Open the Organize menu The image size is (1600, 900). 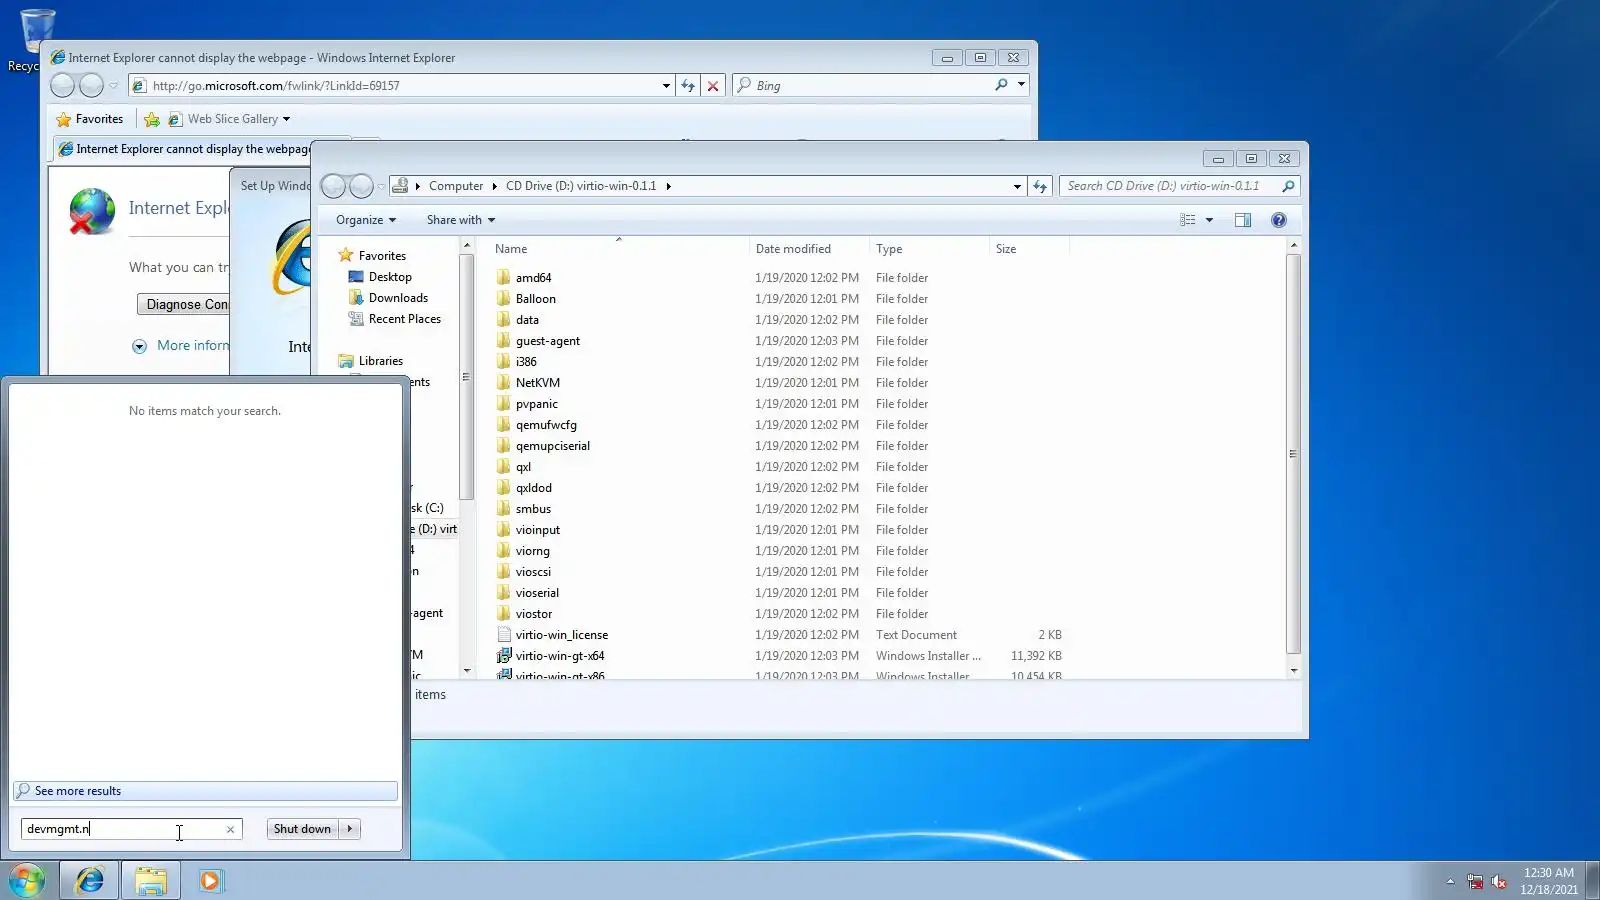(366, 220)
